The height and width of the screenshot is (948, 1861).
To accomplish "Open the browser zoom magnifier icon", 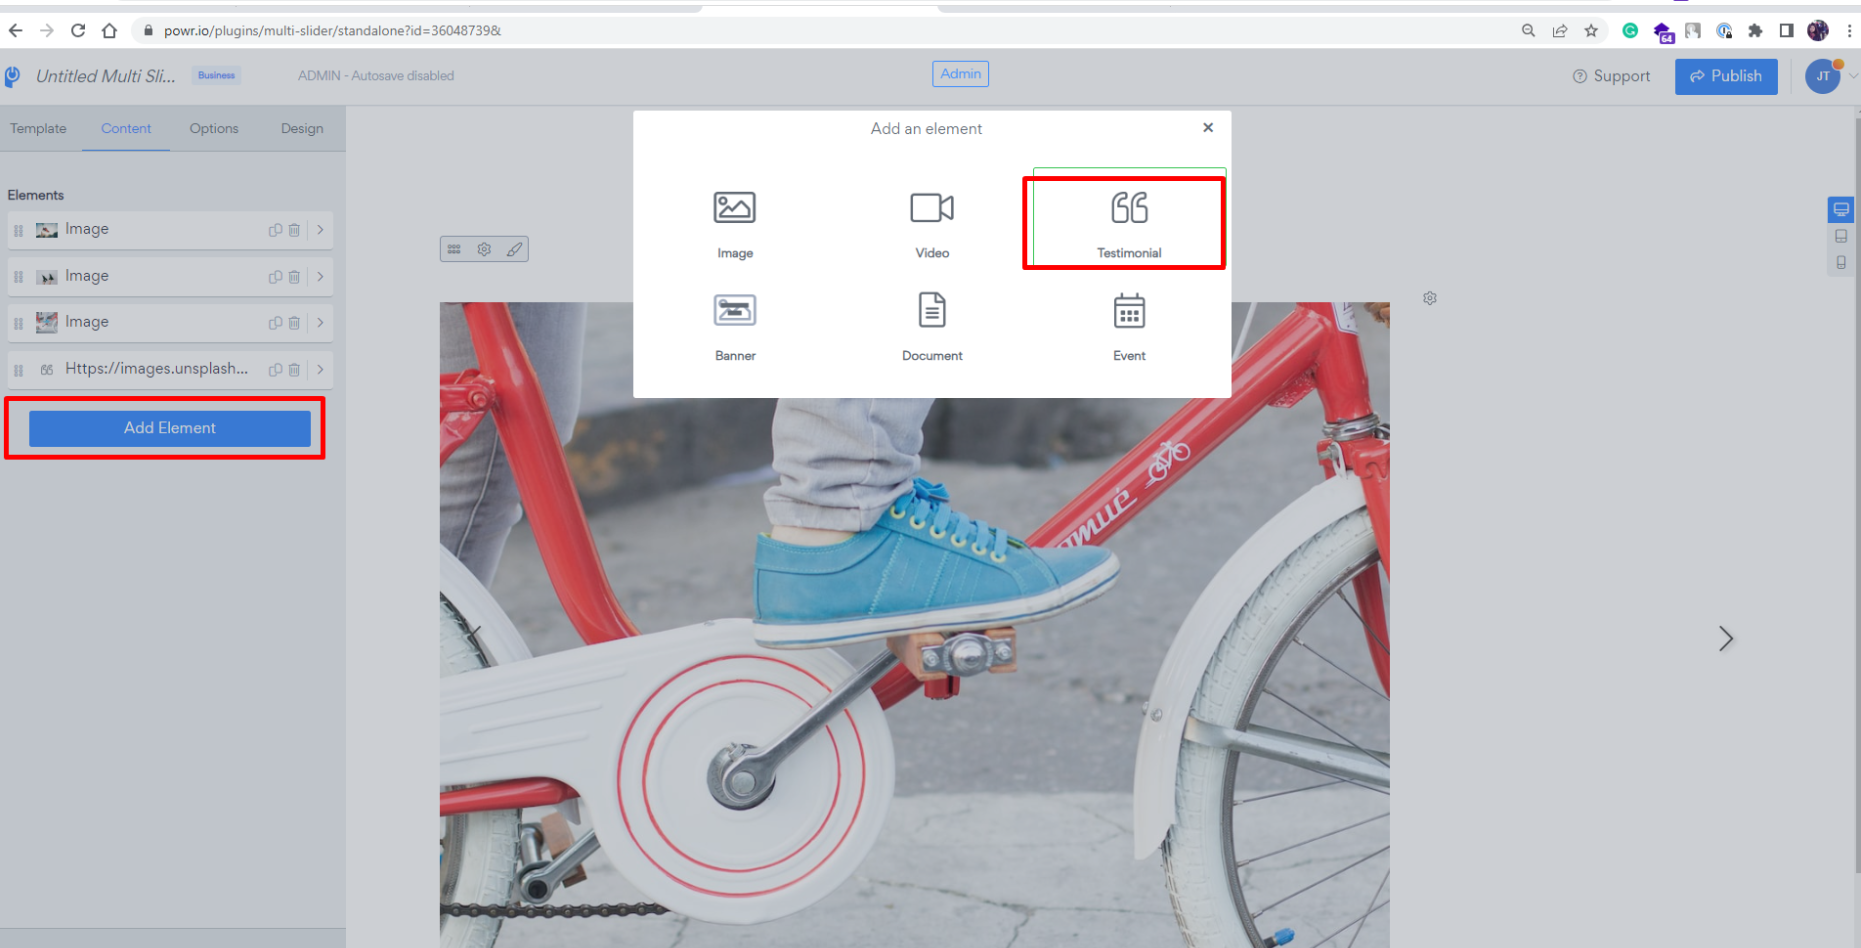I will pyautogui.click(x=1528, y=31).
